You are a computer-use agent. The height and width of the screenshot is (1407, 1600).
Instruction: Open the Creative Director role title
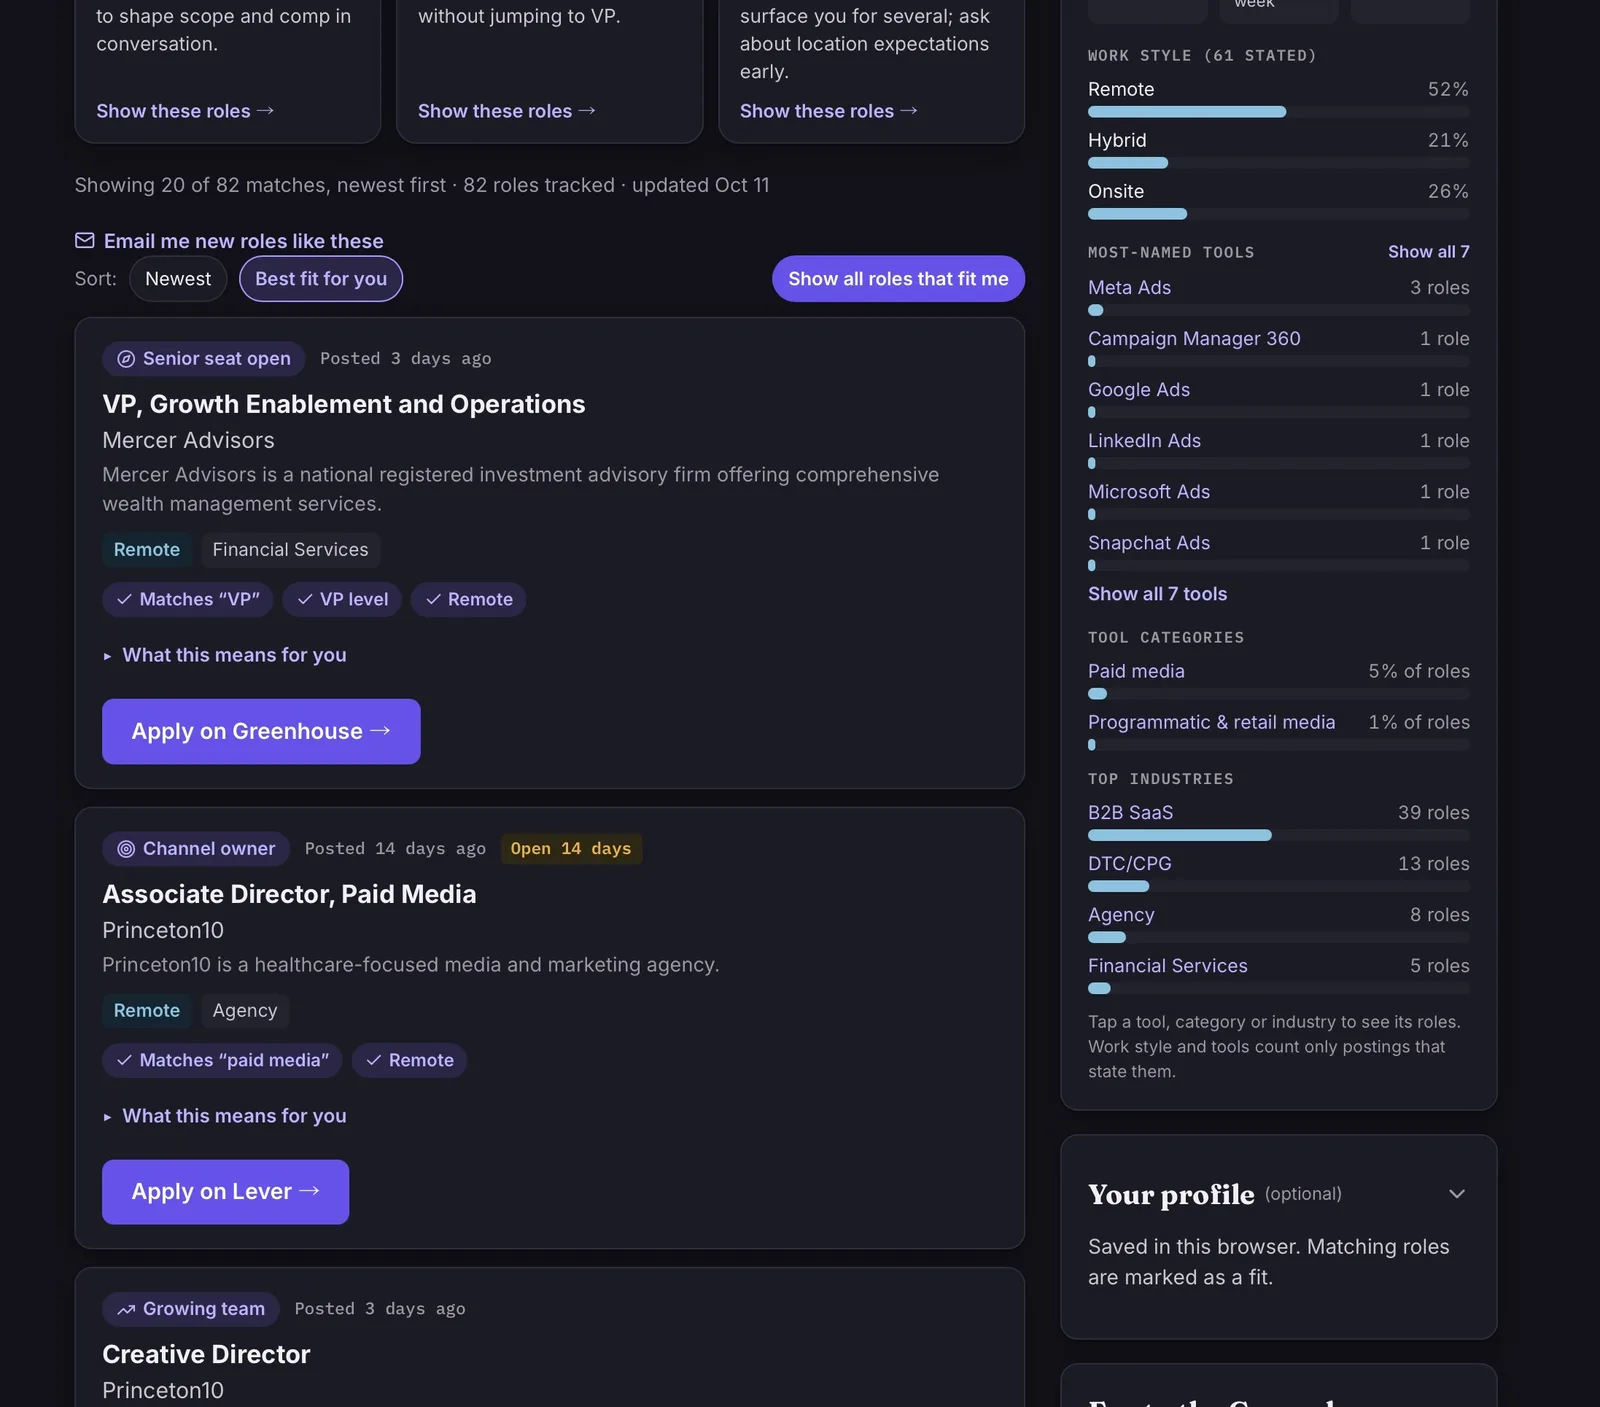(x=206, y=1354)
